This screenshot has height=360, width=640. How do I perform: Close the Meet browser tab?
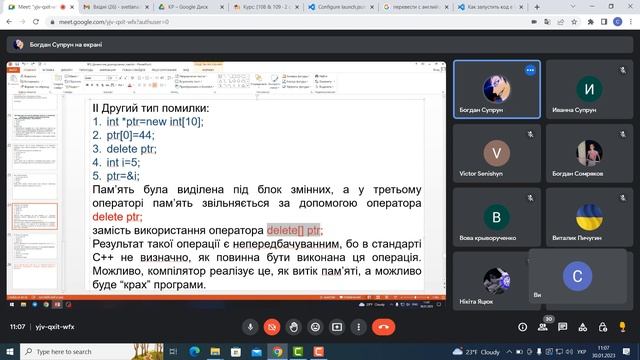pos(72,7)
